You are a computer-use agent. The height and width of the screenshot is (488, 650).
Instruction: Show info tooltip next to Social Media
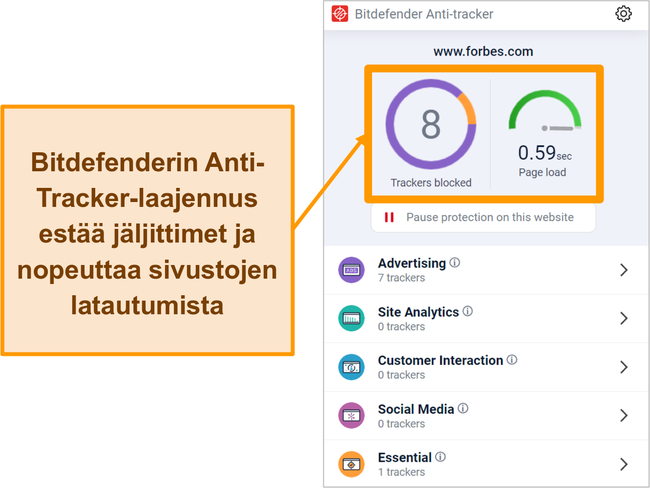tap(463, 408)
